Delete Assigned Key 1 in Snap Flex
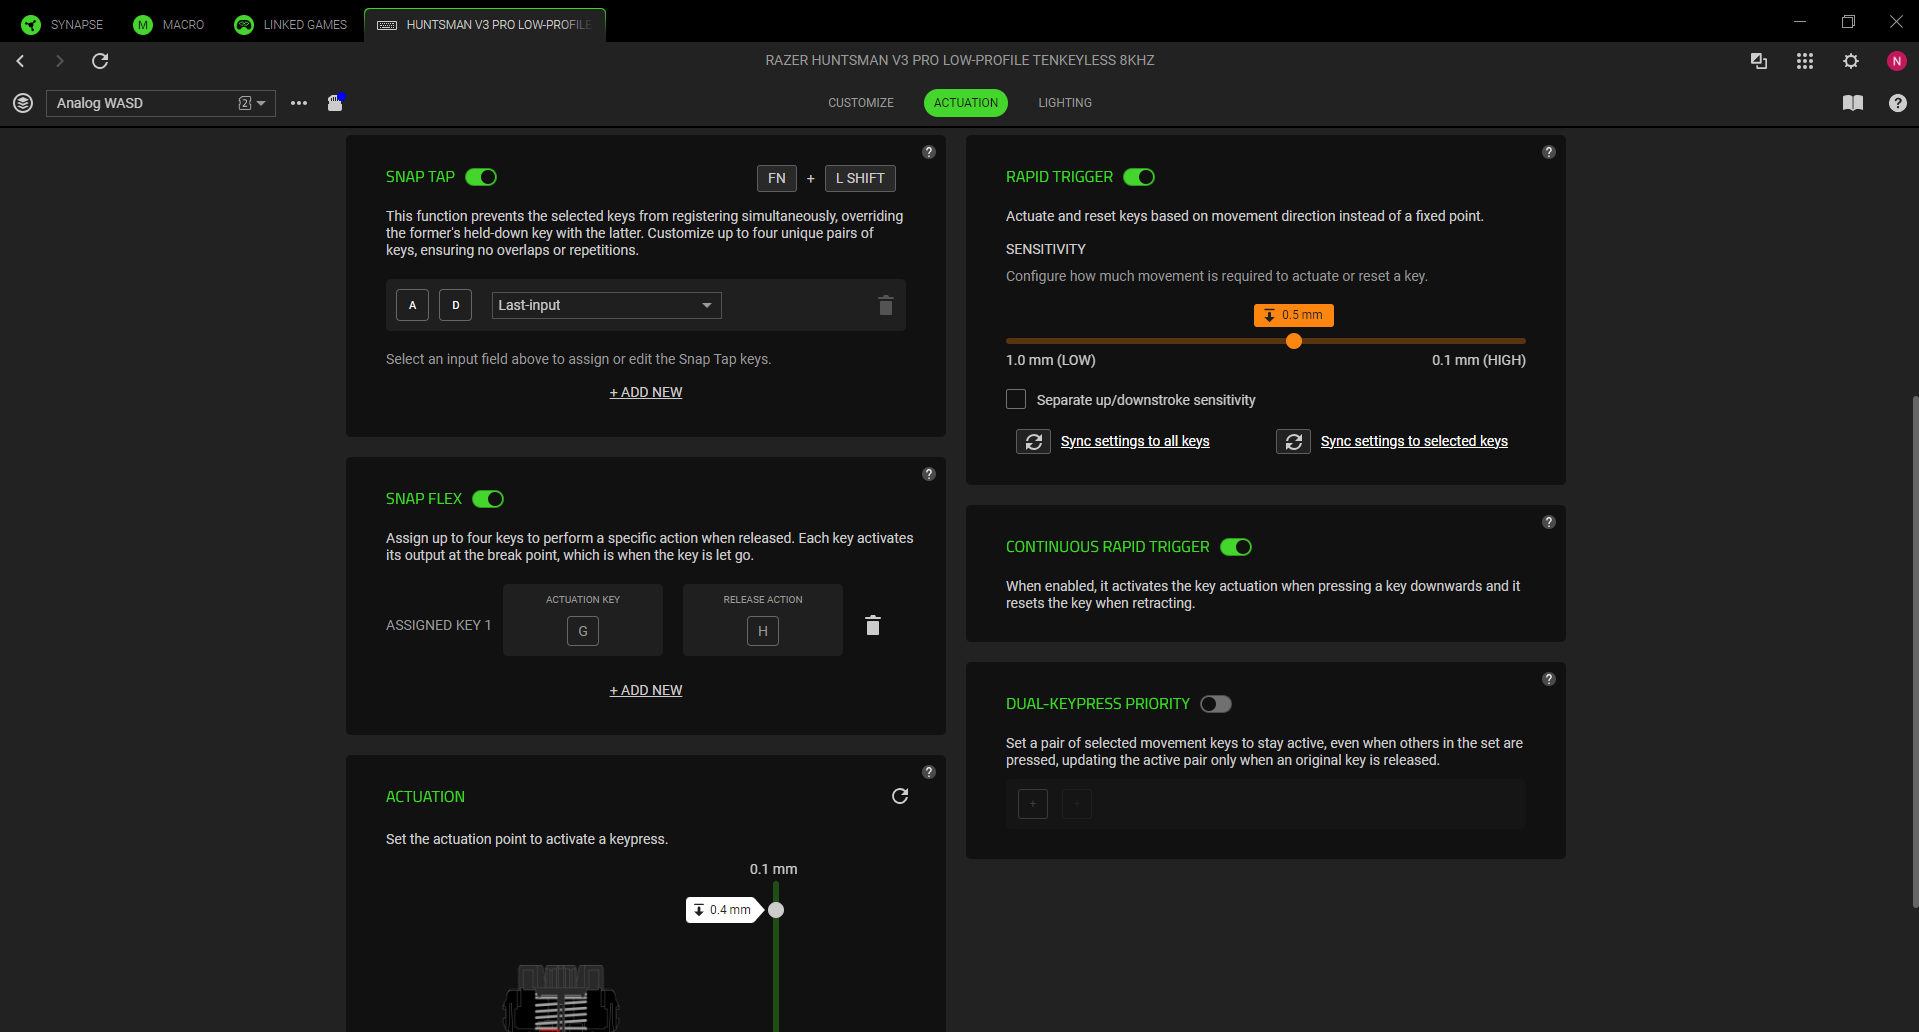The width and height of the screenshot is (1919, 1032). (x=873, y=625)
